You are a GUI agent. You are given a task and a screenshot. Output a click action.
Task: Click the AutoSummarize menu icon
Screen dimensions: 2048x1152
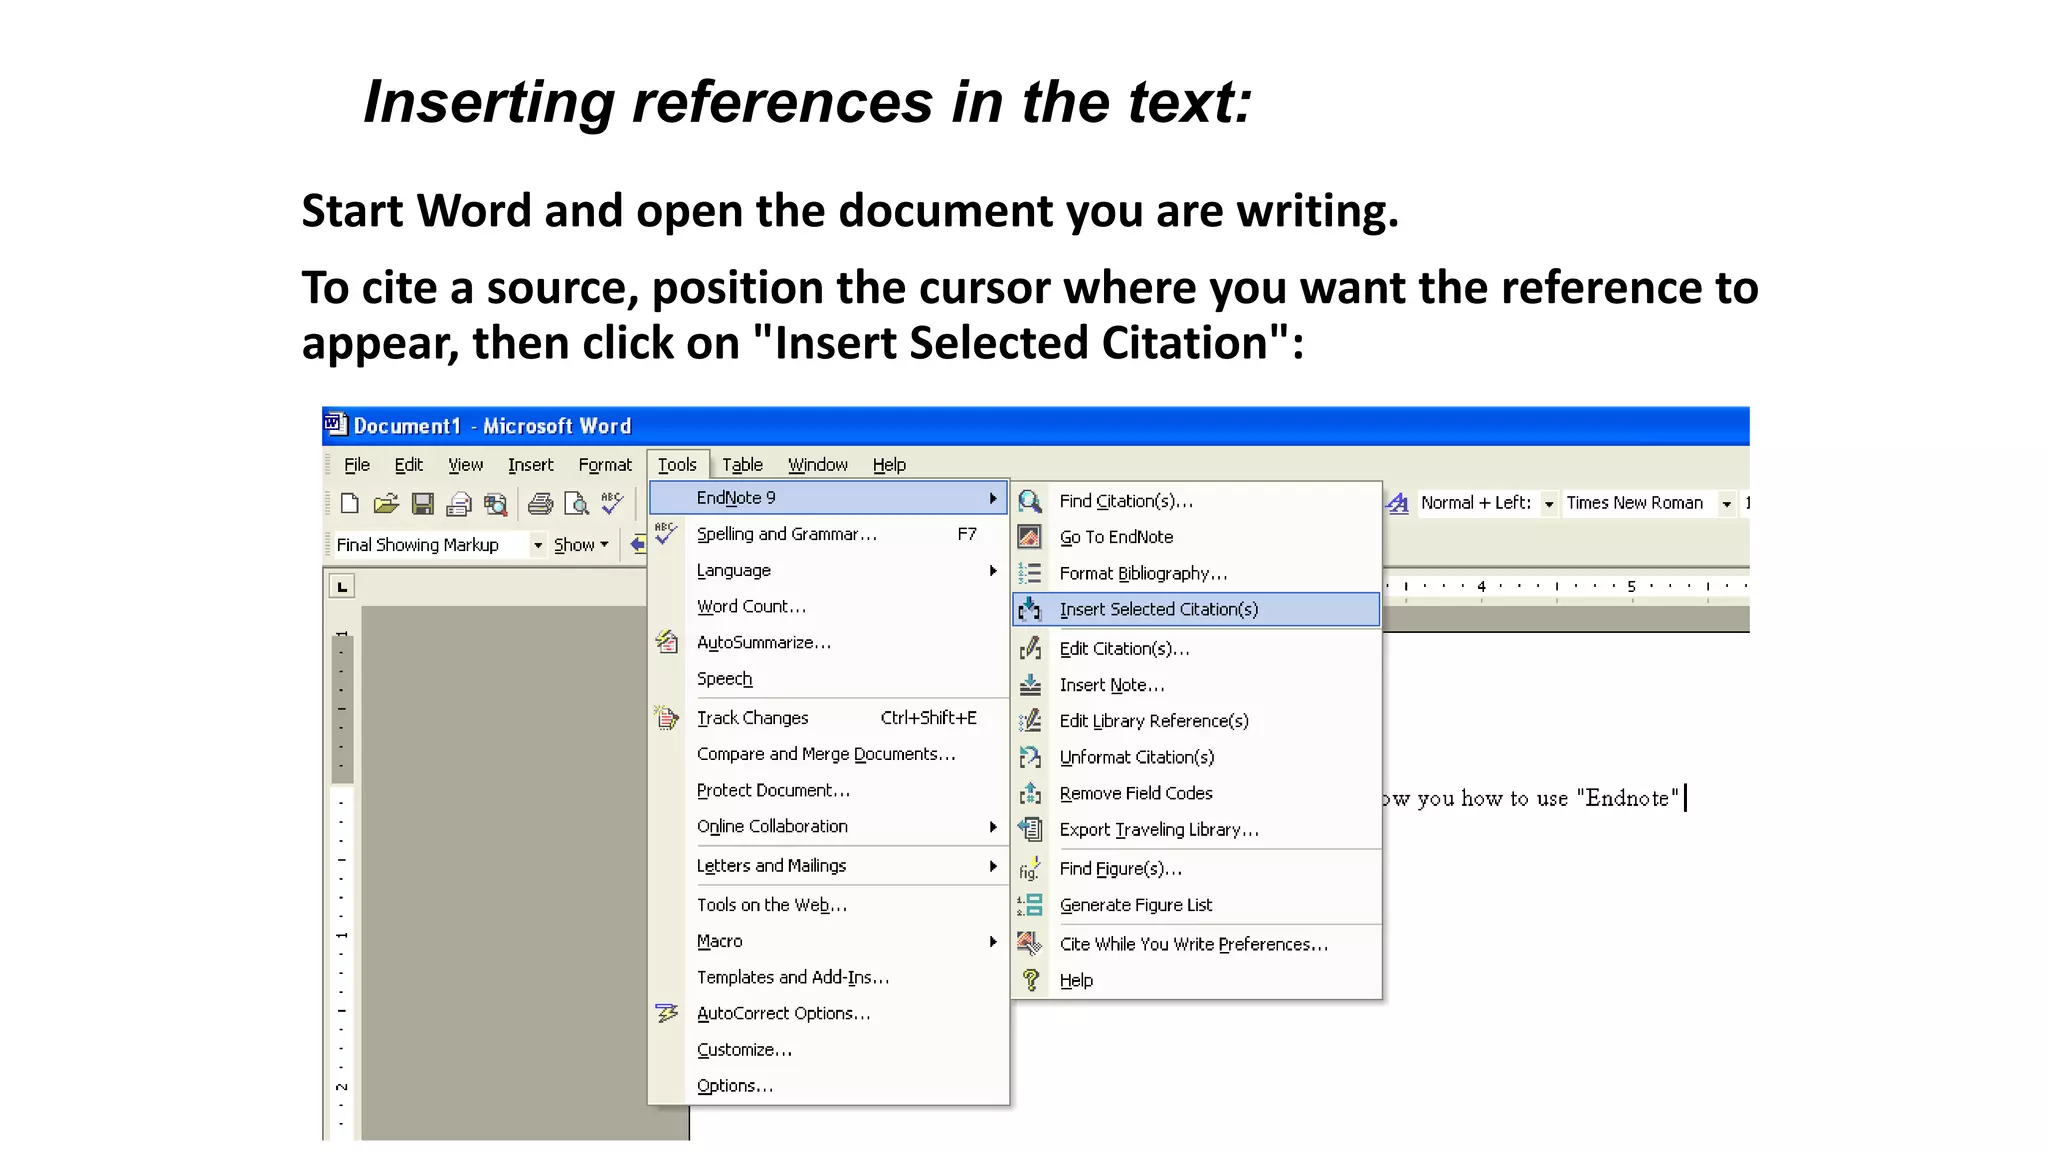coord(667,642)
